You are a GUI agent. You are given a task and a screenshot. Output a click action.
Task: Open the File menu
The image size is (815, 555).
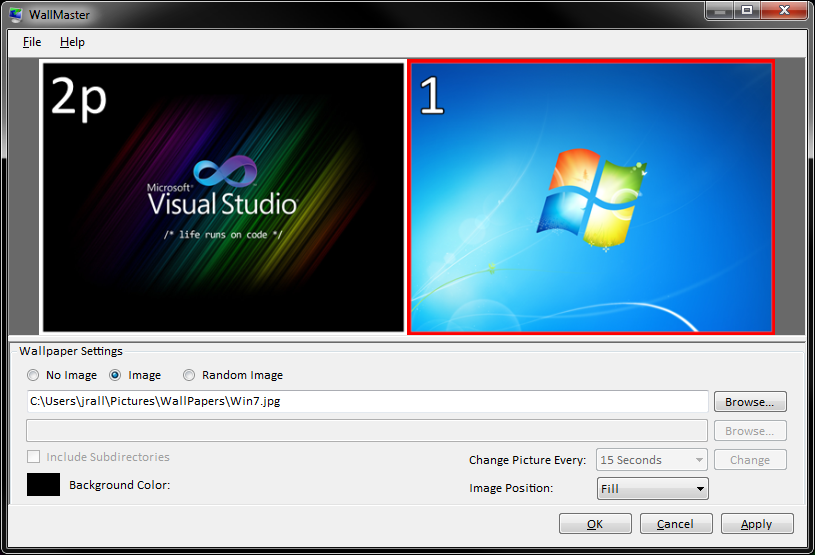[32, 42]
